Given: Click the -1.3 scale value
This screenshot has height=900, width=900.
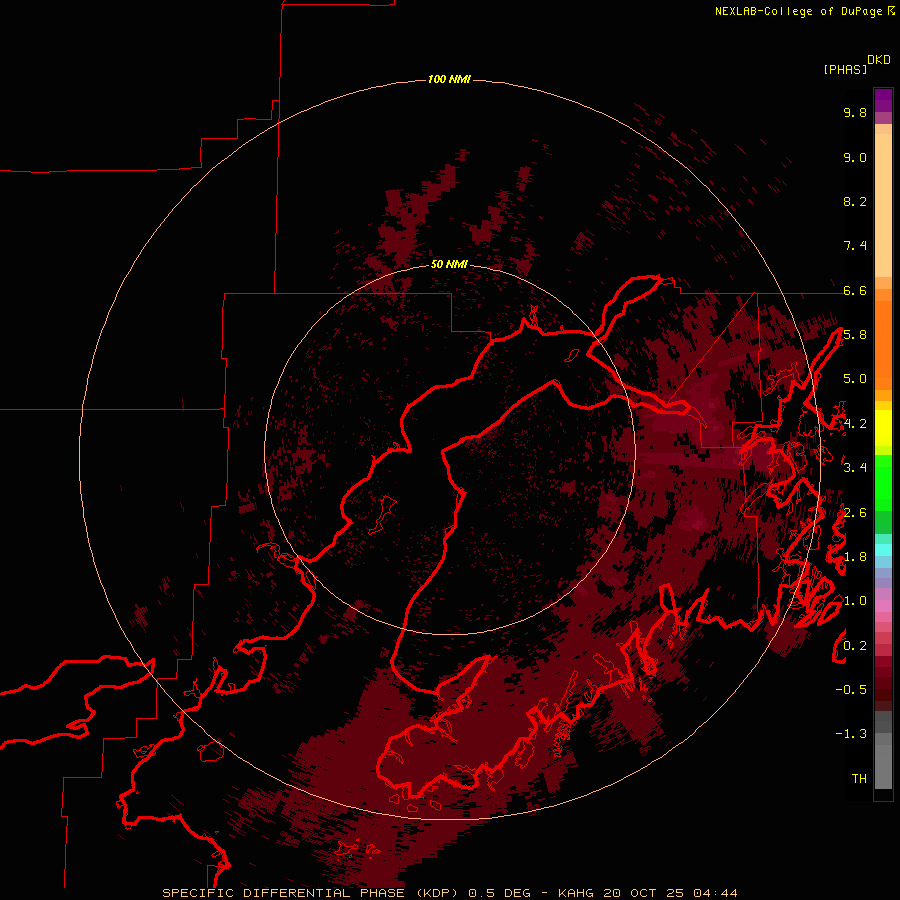Looking at the screenshot, I should (x=851, y=734).
